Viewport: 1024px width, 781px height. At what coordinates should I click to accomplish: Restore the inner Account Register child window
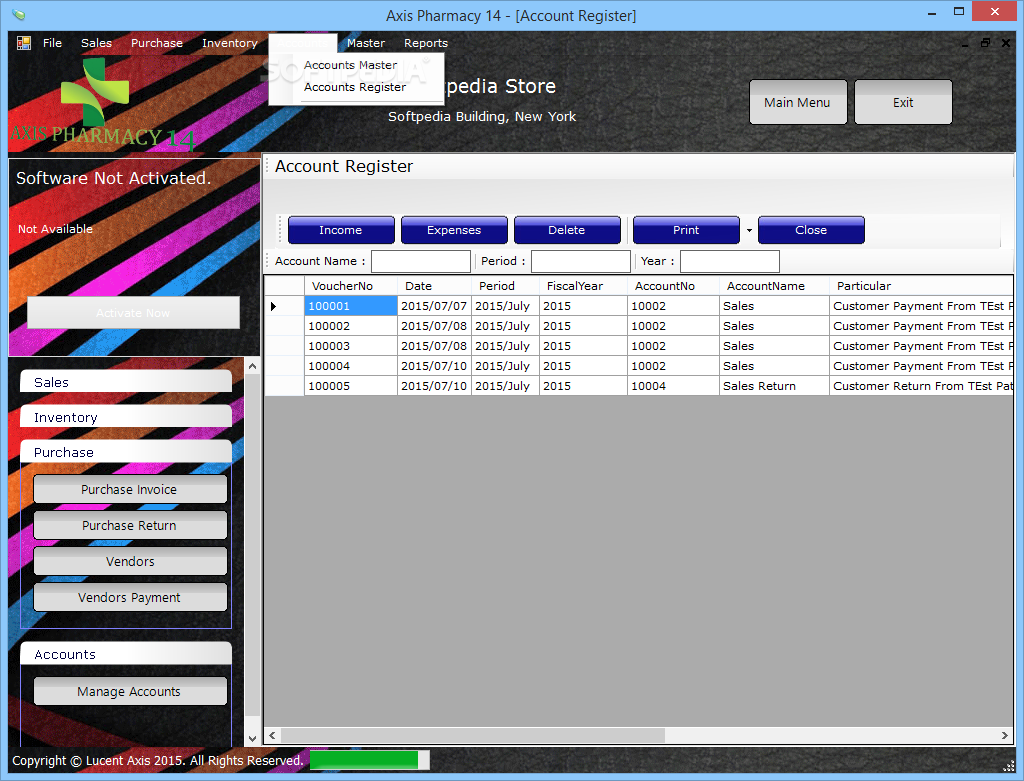pos(985,43)
